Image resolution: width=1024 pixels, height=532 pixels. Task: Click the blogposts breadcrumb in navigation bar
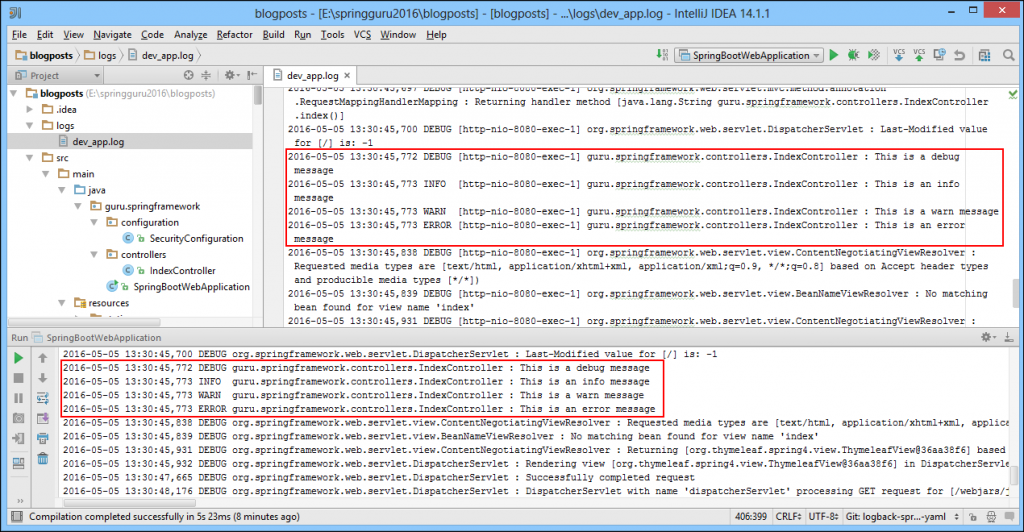click(44, 55)
